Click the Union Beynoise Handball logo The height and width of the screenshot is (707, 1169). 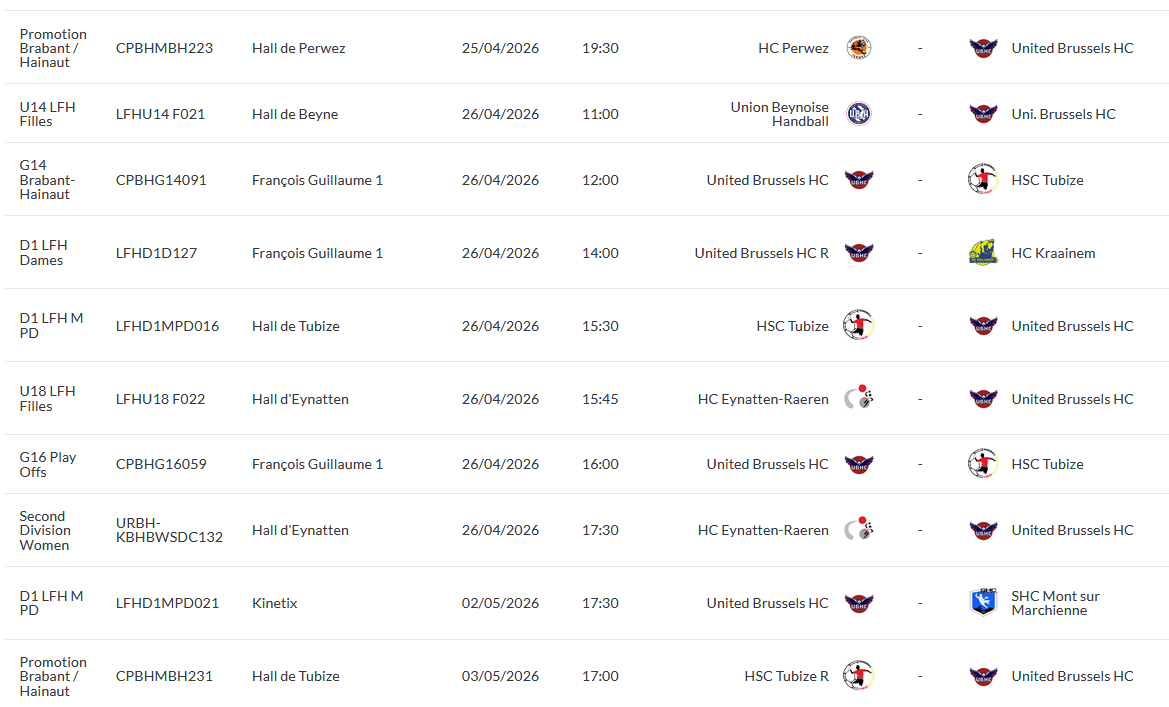[x=858, y=114]
